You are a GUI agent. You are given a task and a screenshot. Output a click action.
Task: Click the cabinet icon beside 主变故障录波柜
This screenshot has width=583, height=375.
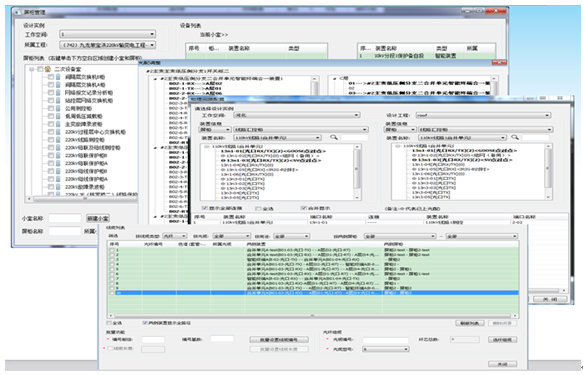click(58, 124)
